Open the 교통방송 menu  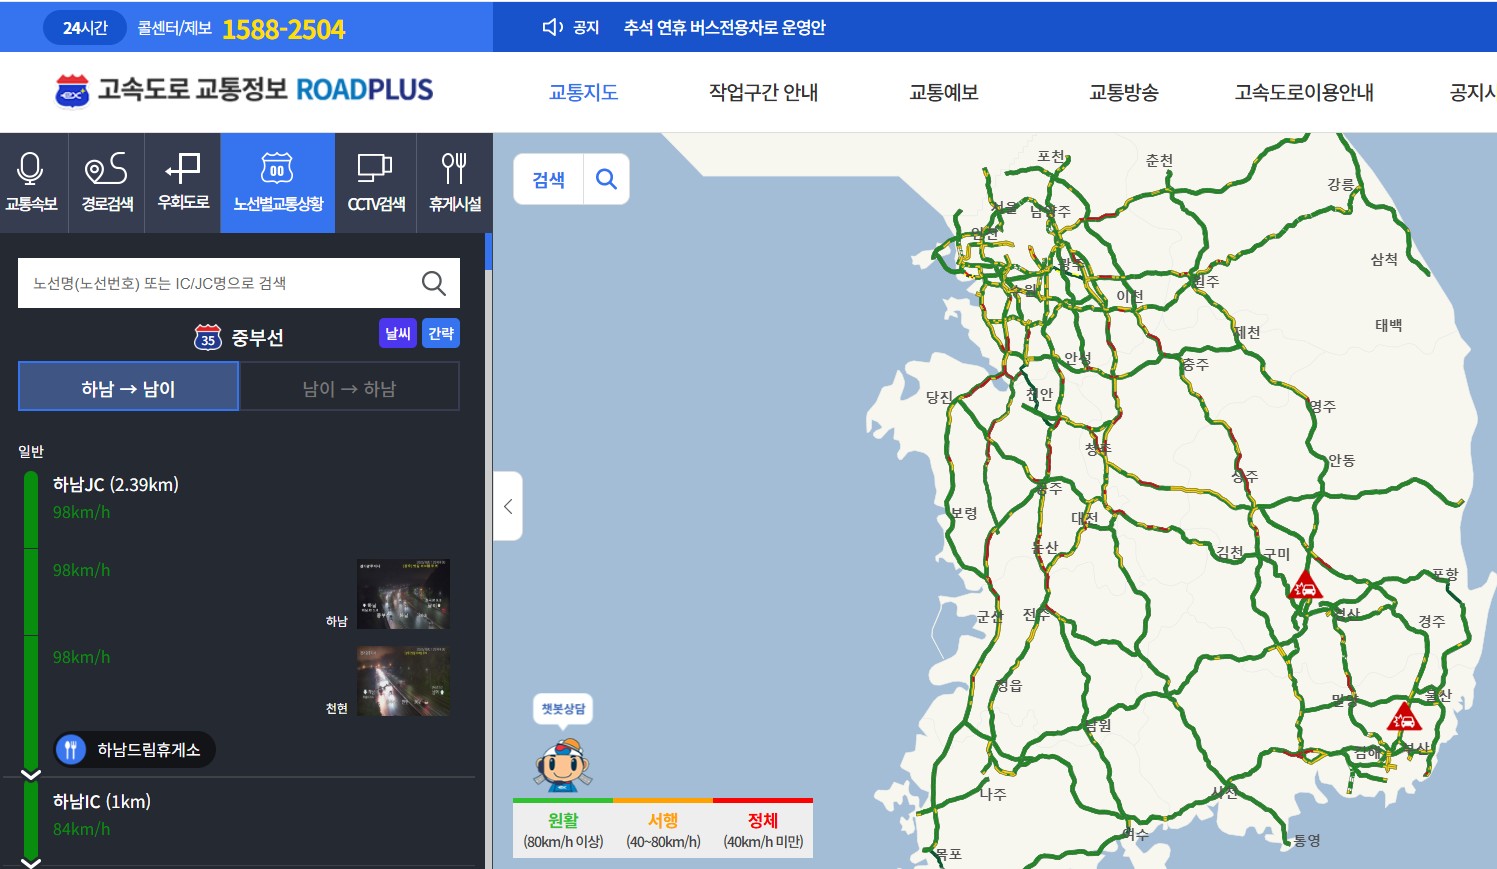[x=1123, y=92]
